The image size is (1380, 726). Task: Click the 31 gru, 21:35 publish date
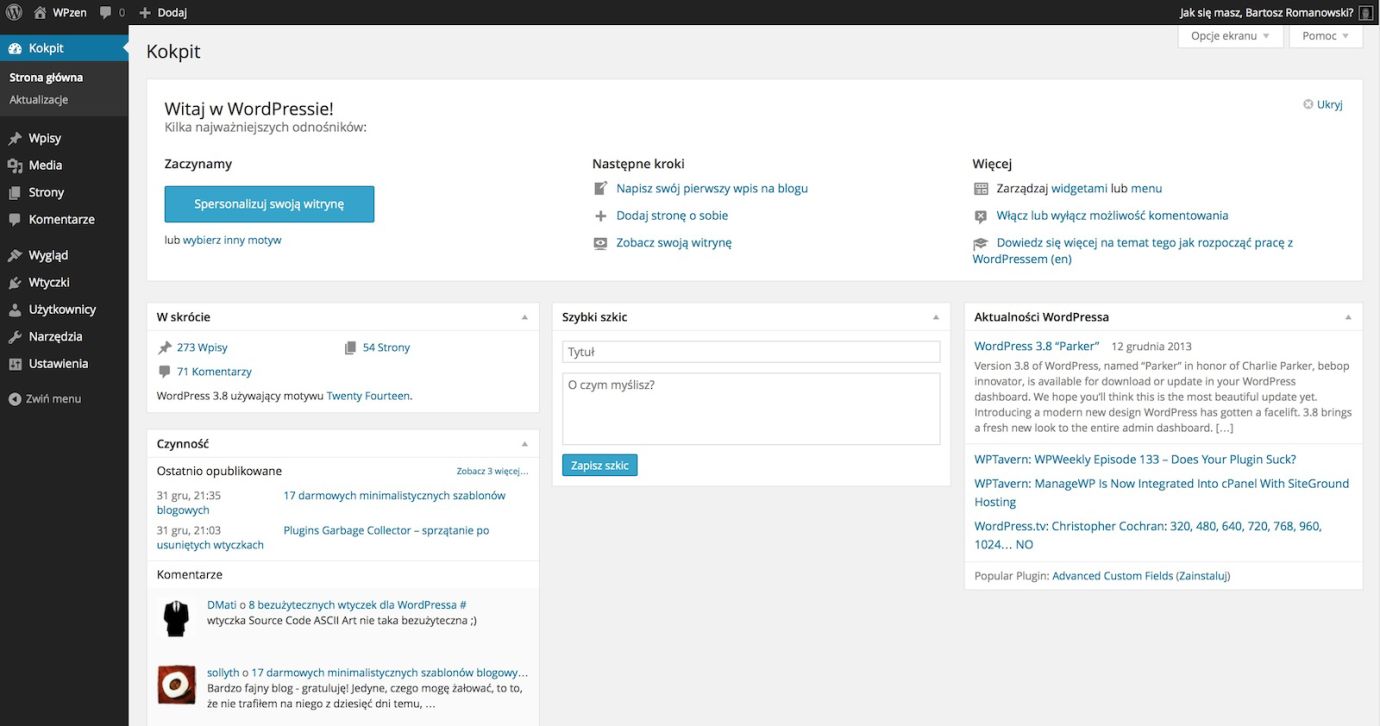tap(189, 495)
